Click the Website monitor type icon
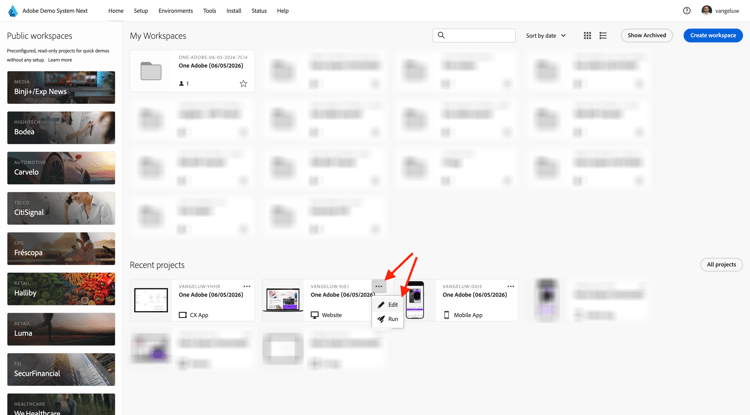This screenshot has height=415, width=750. (314, 315)
